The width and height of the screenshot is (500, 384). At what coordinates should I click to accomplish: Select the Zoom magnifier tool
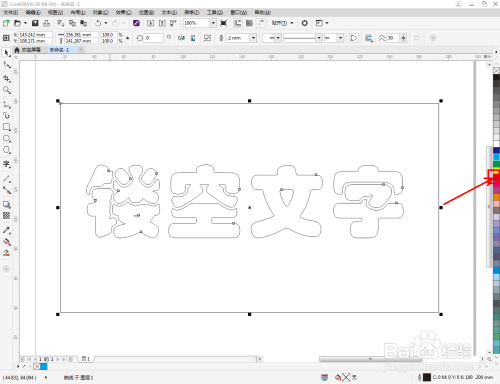pos(6,90)
